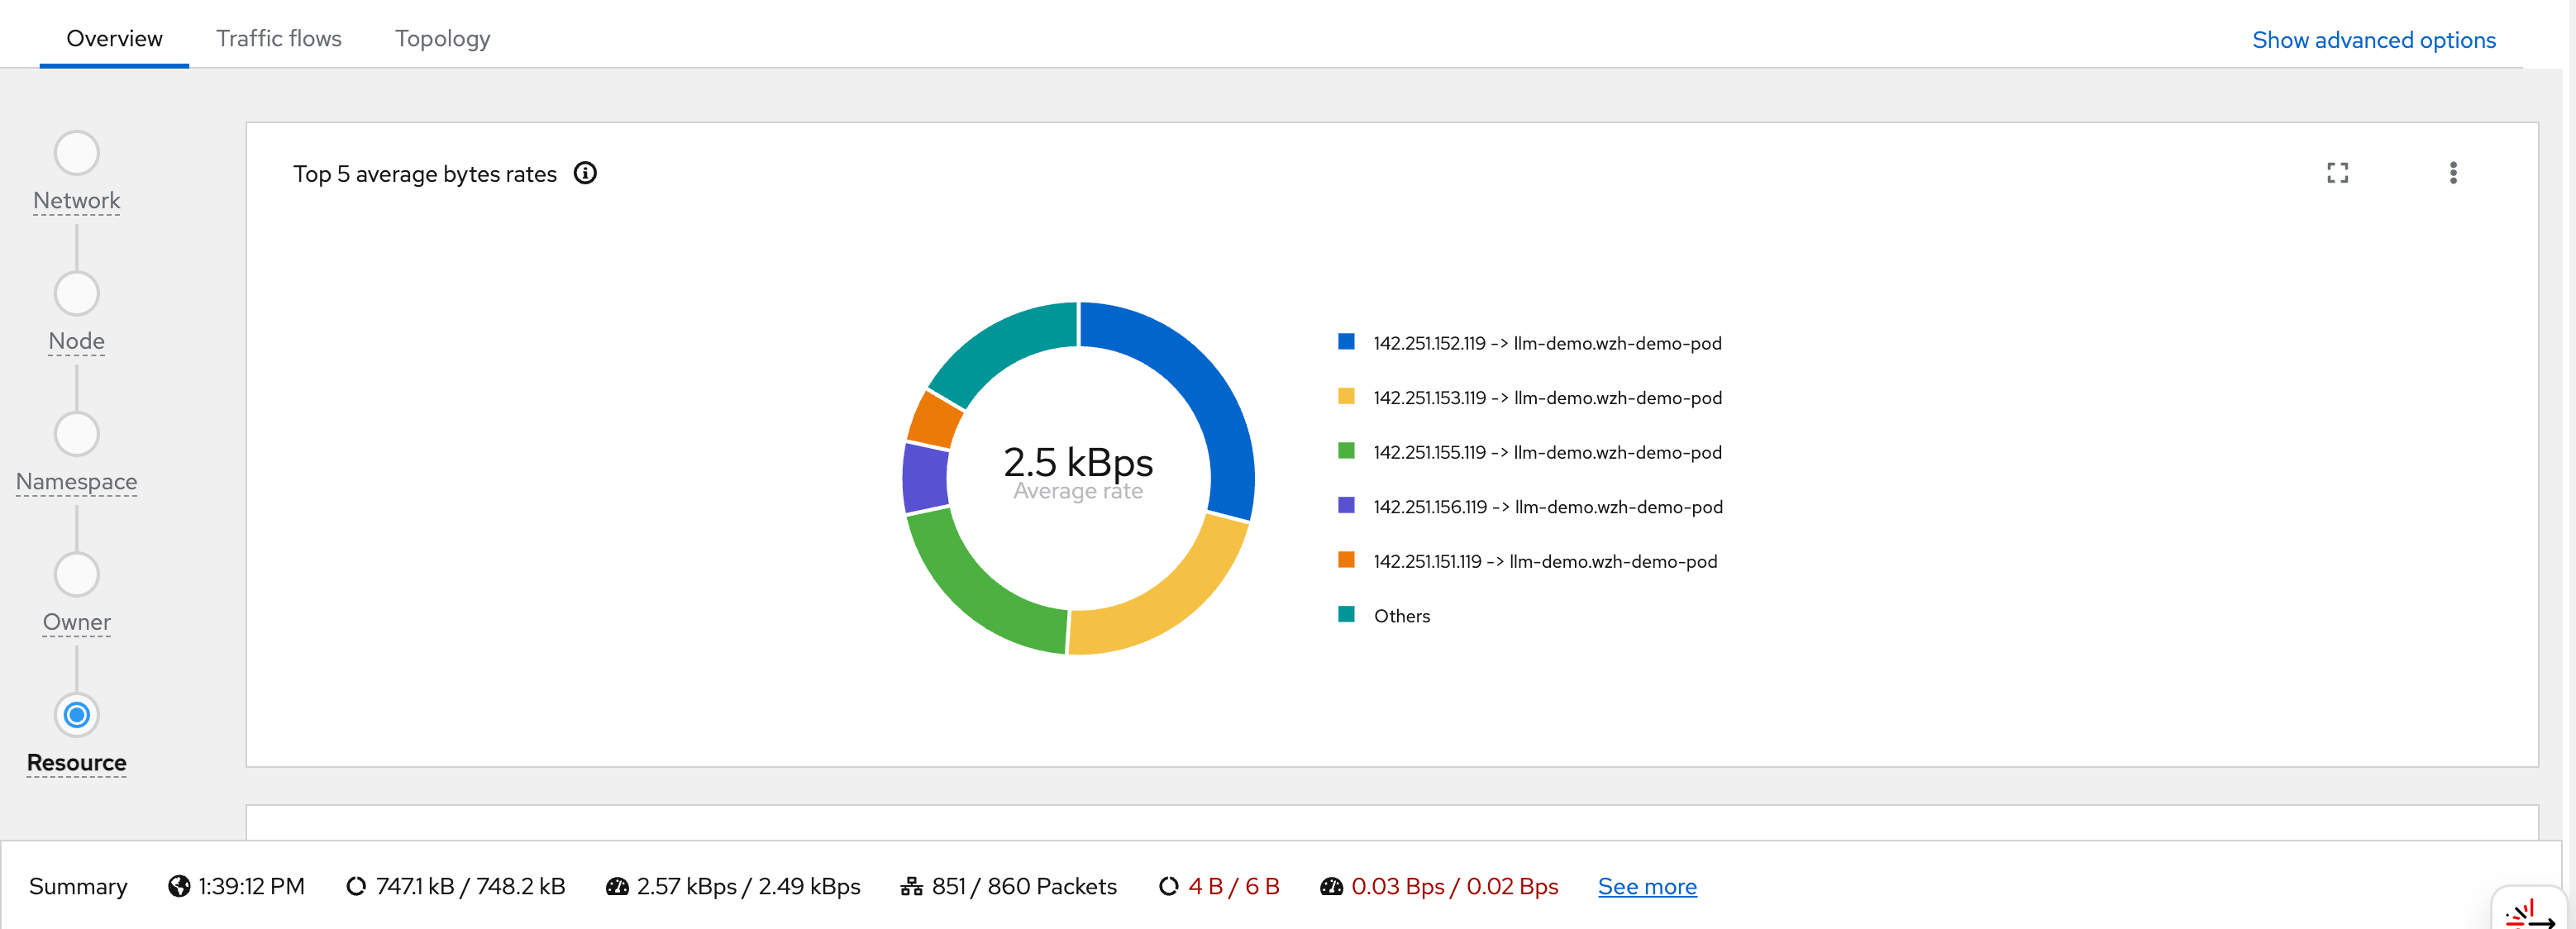
Task: Click the red speedometer icon beside 0.03 Bps
Action: coord(1331,886)
